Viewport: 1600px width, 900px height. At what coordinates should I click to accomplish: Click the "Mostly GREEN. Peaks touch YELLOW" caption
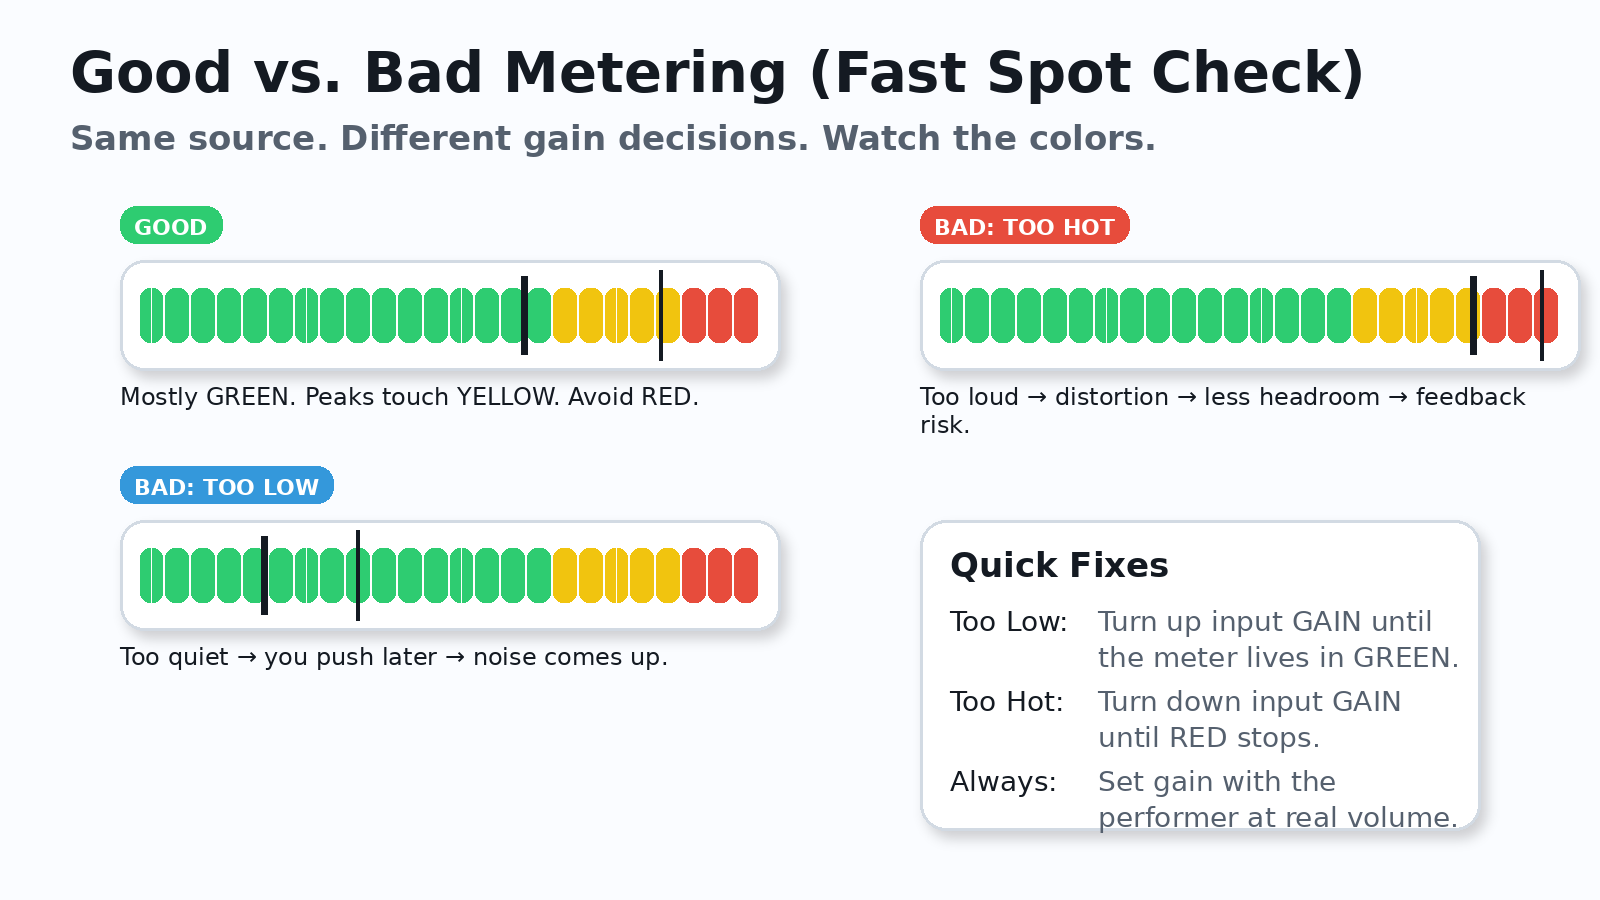(x=409, y=397)
